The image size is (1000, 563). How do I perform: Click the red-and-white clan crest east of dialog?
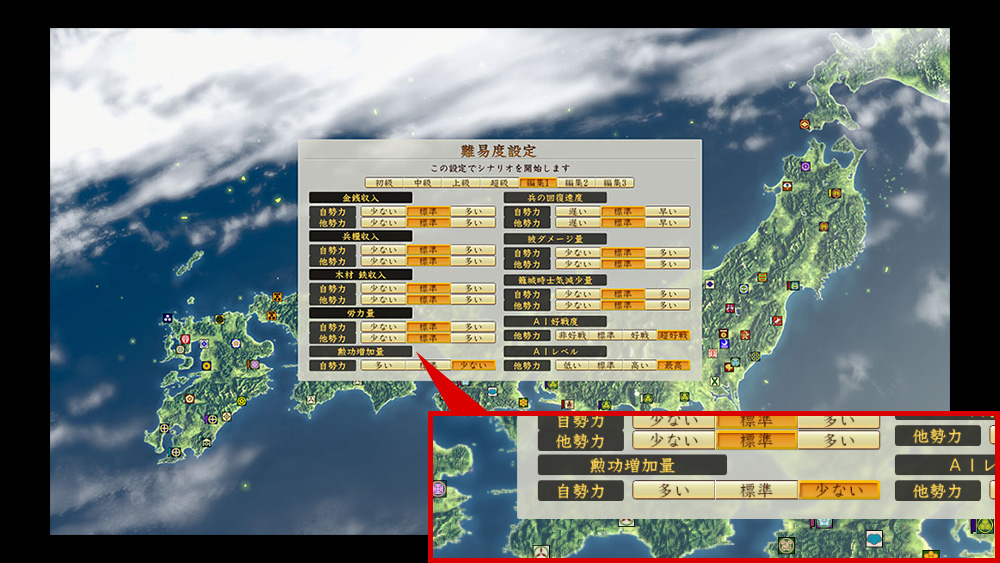778,321
